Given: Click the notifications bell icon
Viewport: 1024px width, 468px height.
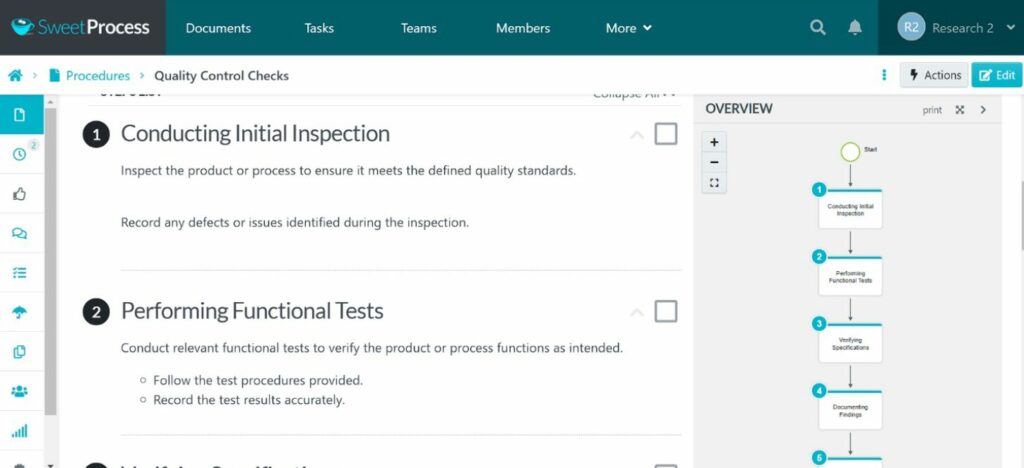Looking at the screenshot, I should point(855,28).
